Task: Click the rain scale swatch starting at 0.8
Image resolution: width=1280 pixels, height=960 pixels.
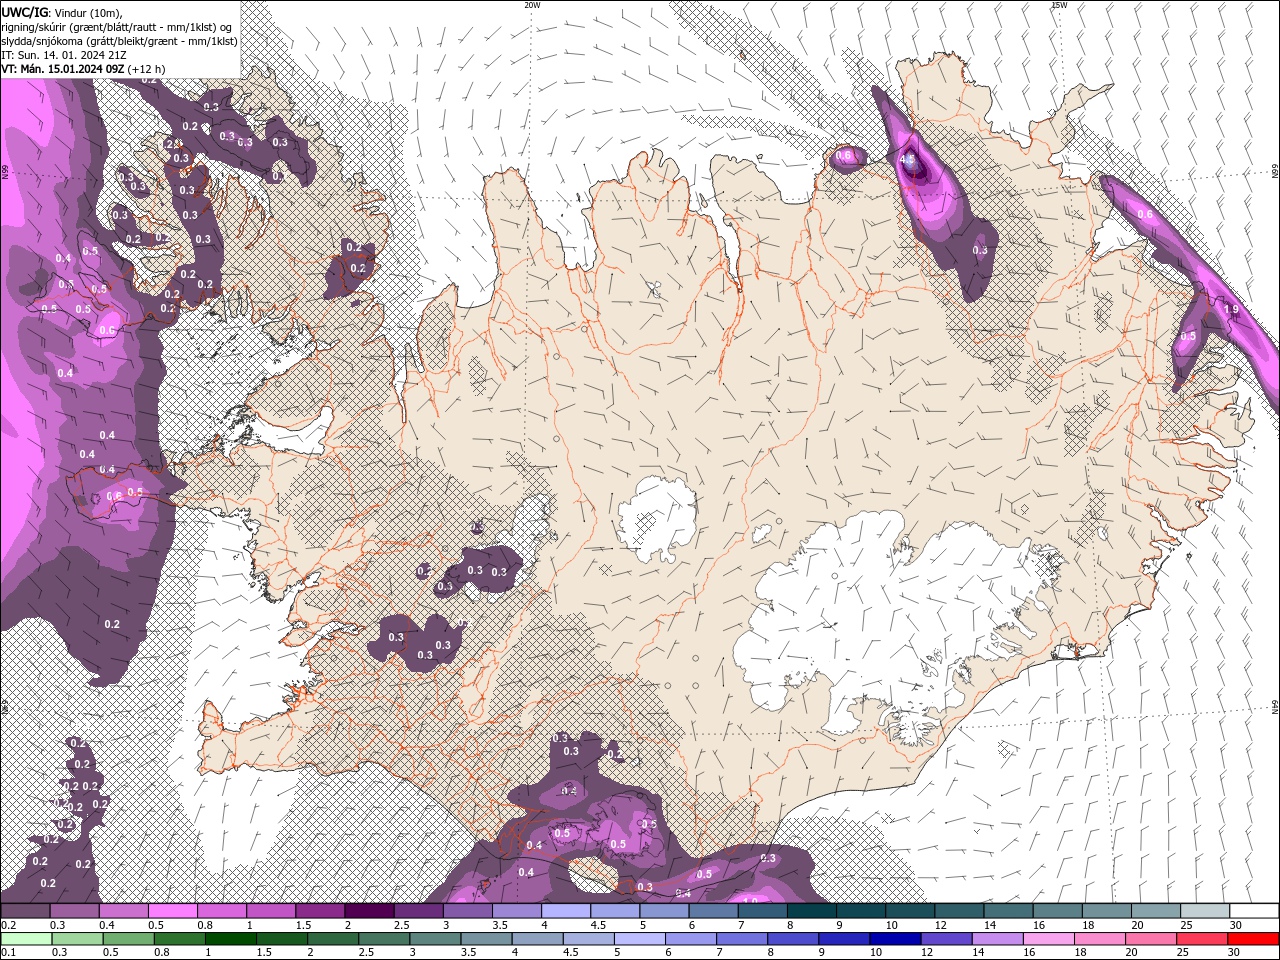Action: click(180, 939)
